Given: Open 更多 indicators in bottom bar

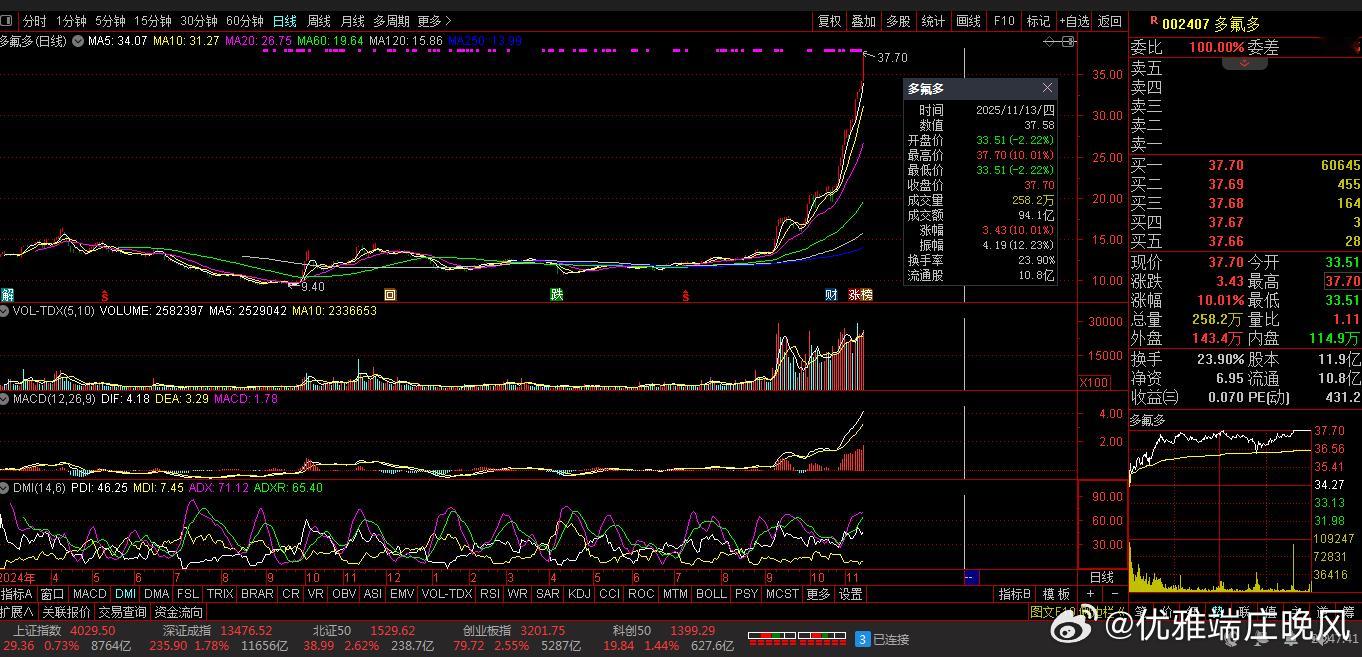Looking at the screenshot, I should (818, 594).
